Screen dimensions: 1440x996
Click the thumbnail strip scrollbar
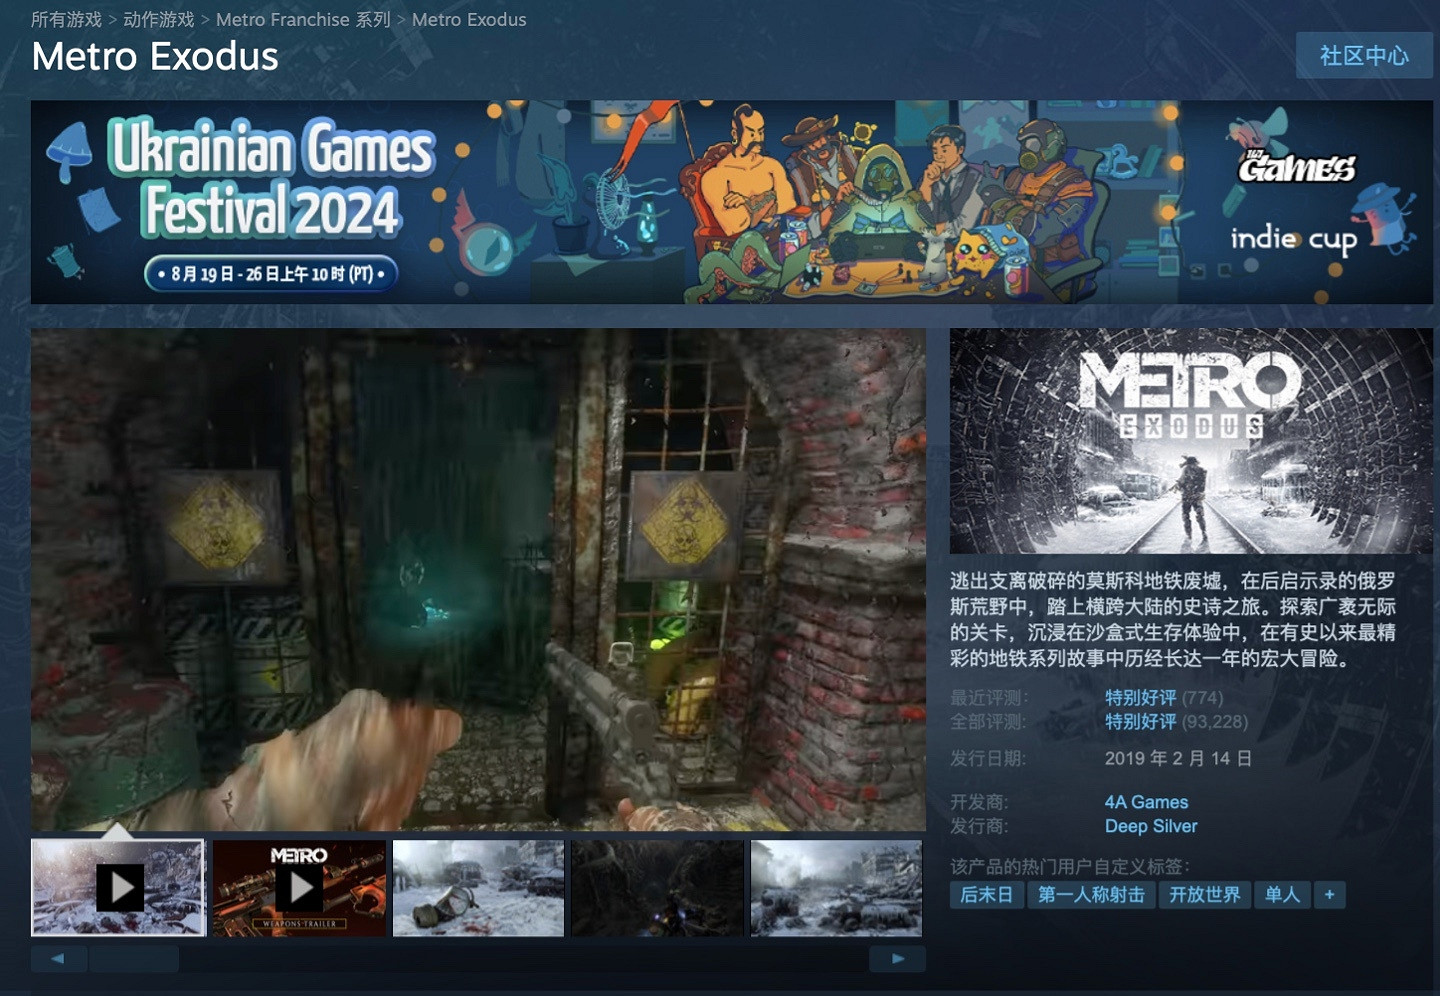[133, 958]
